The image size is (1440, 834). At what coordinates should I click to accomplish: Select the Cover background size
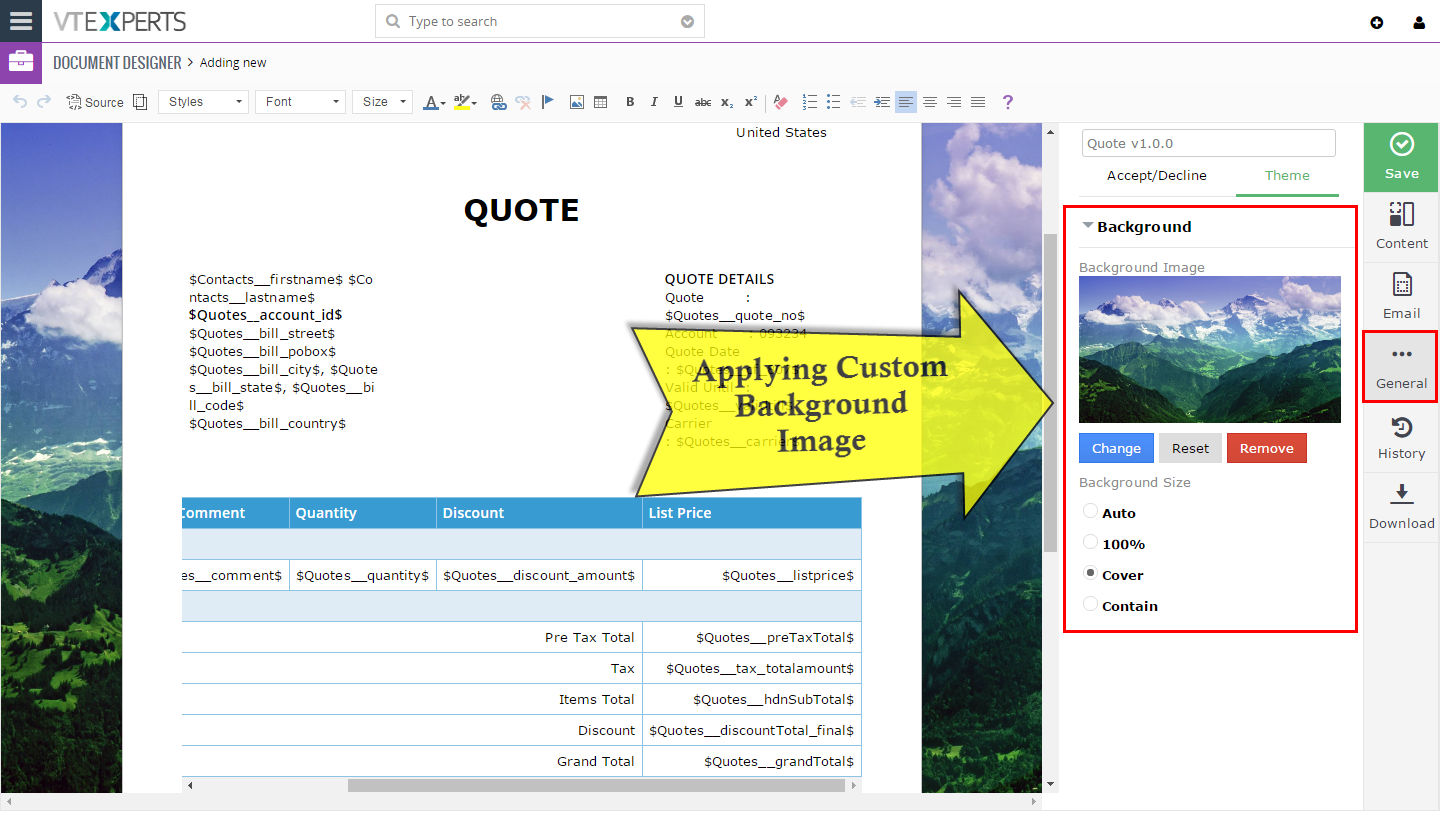tap(1090, 573)
